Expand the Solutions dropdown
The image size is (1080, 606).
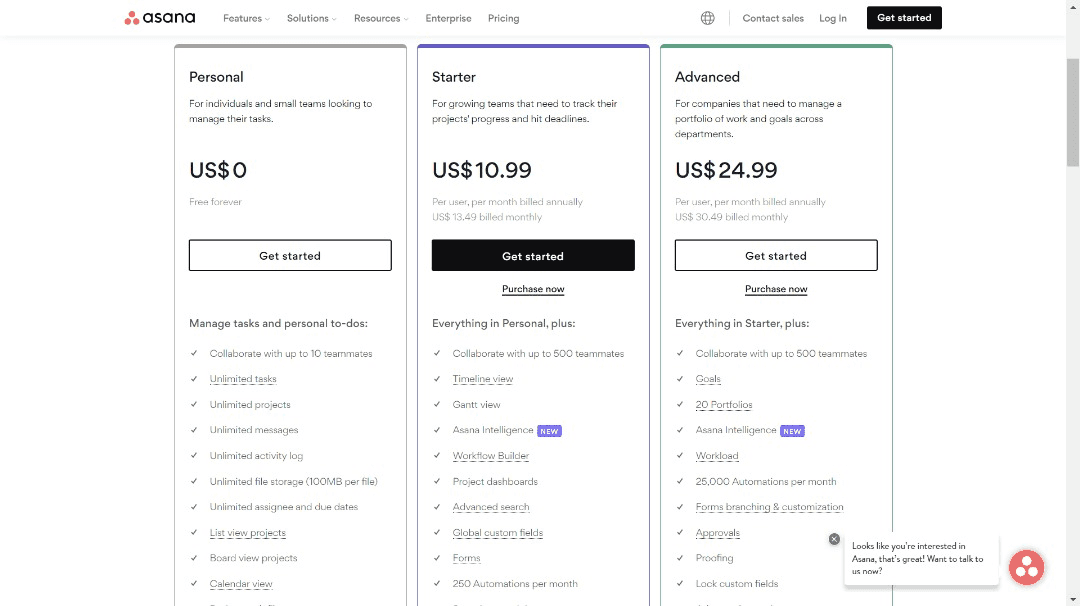310,18
